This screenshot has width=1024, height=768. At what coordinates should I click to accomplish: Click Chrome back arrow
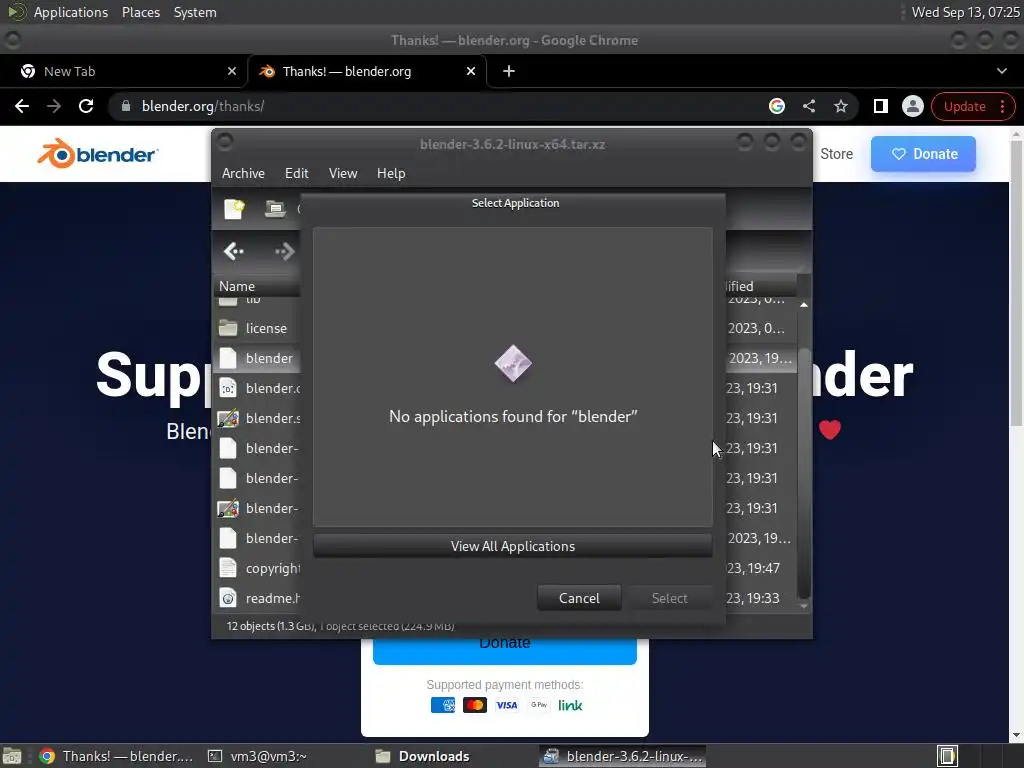pos(22,106)
